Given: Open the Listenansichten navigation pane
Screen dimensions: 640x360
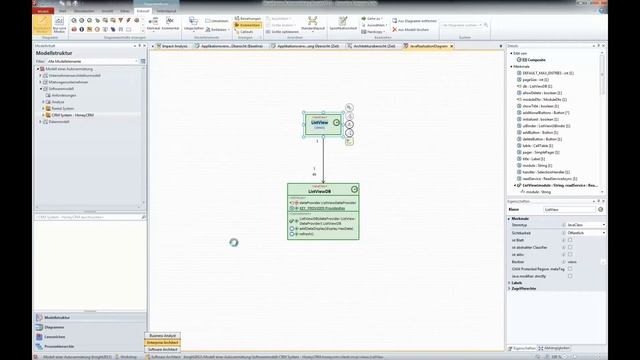Looking at the screenshot, I should pos(90,337).
